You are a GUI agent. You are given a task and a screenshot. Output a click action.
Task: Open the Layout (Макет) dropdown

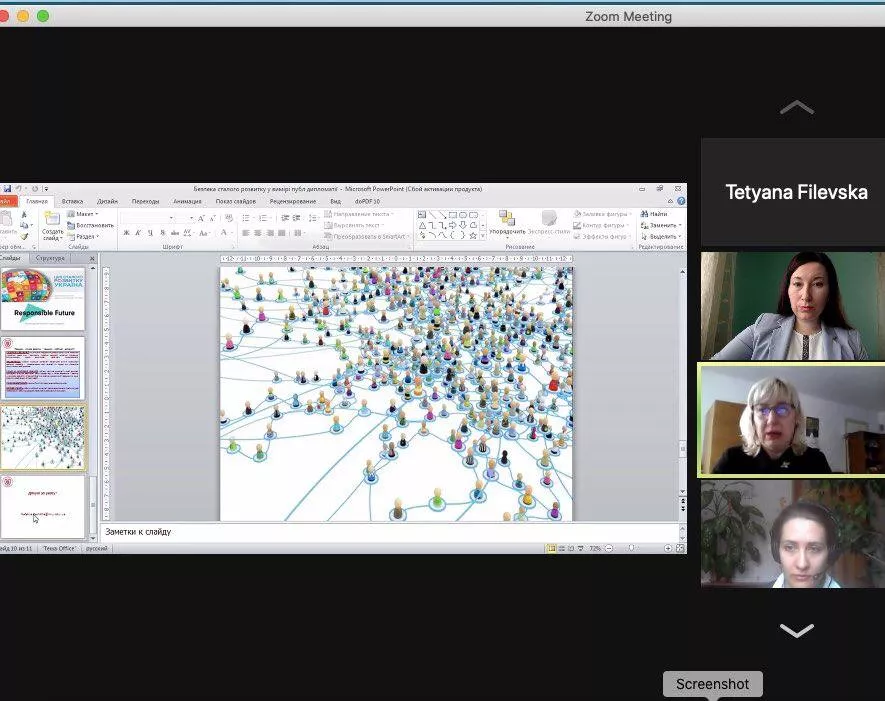pos(84,214)
